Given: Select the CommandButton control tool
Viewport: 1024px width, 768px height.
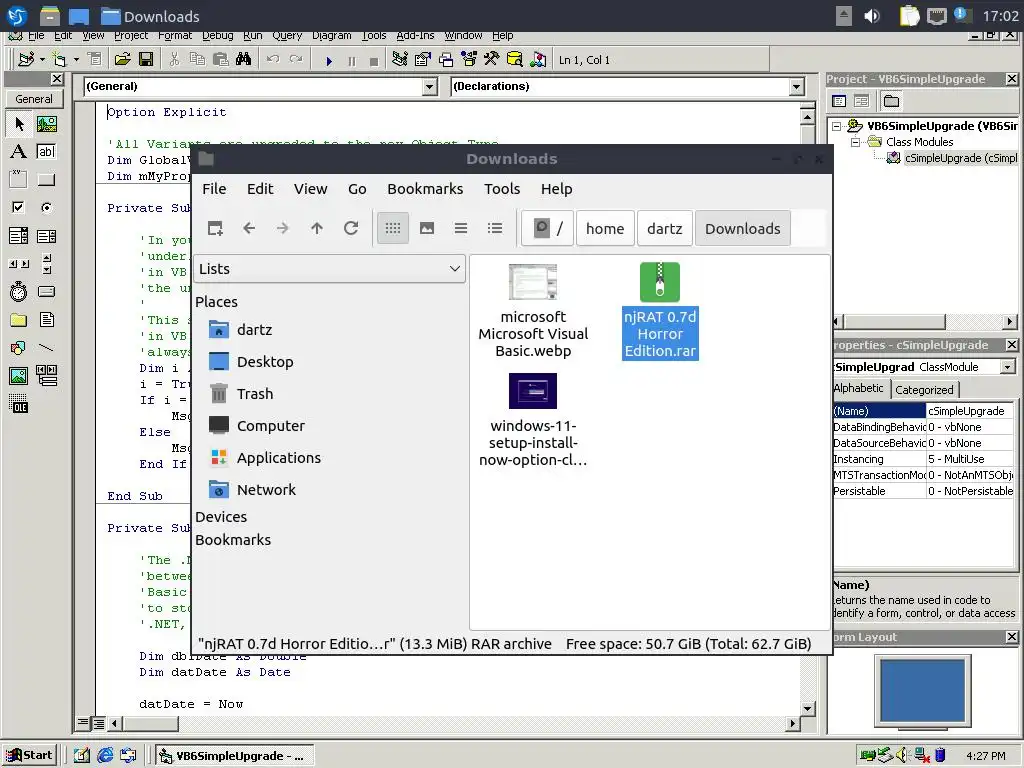Looking at the screenshot, I should [46, 180].
